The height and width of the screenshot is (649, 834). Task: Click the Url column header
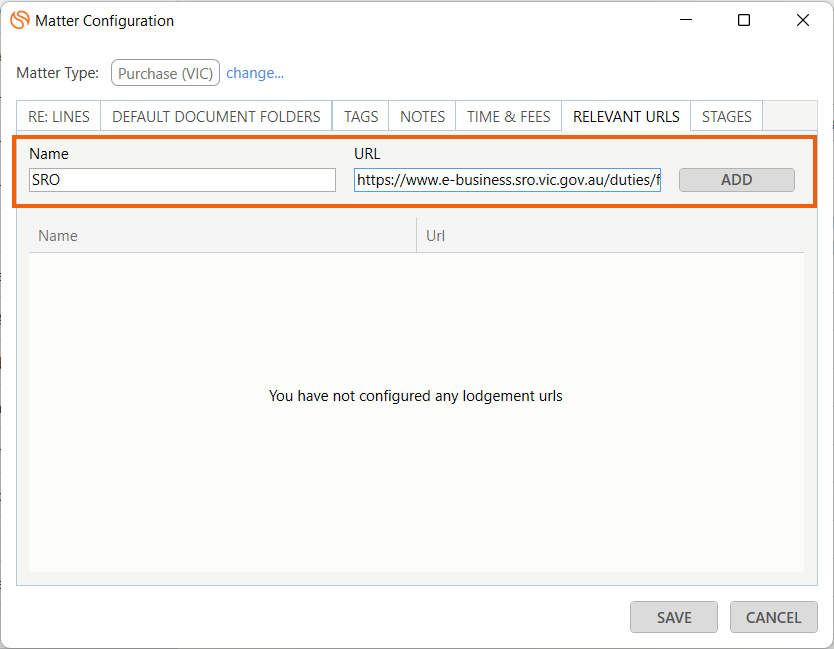pos(610,236)
